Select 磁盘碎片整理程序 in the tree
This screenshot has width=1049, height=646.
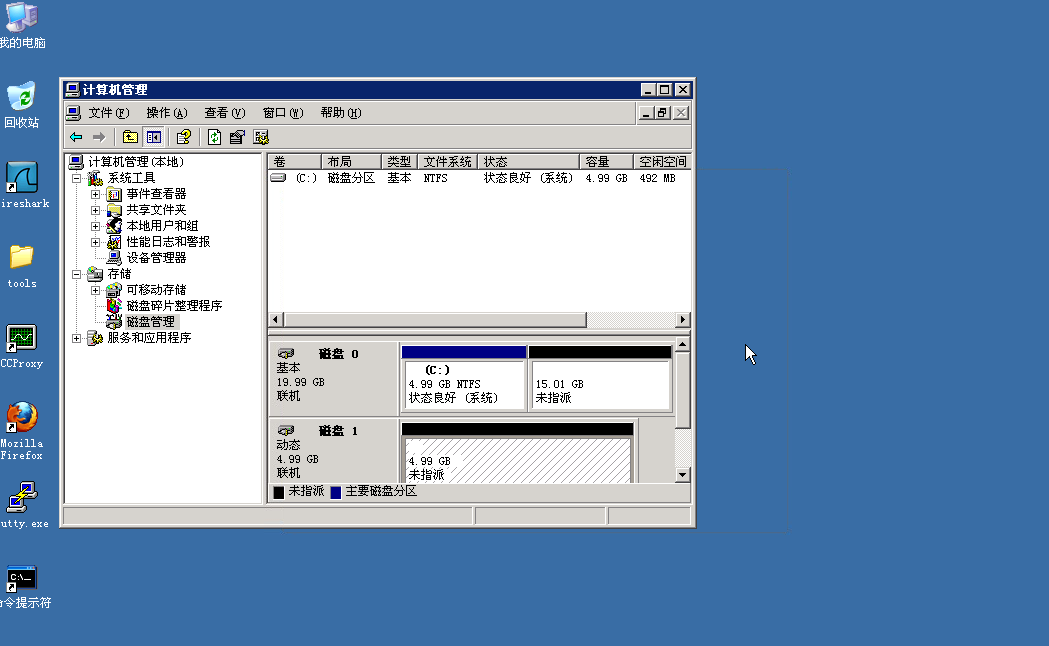click(x=174, y=306)
